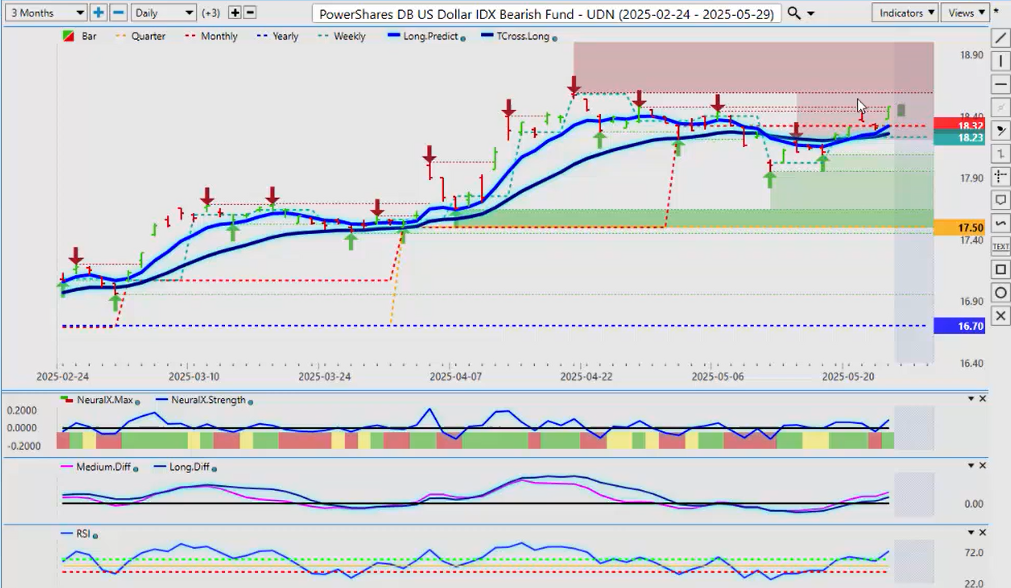Click the magnifier symbol search icon
Viewport: 1011px width, 588px height.
794,13
